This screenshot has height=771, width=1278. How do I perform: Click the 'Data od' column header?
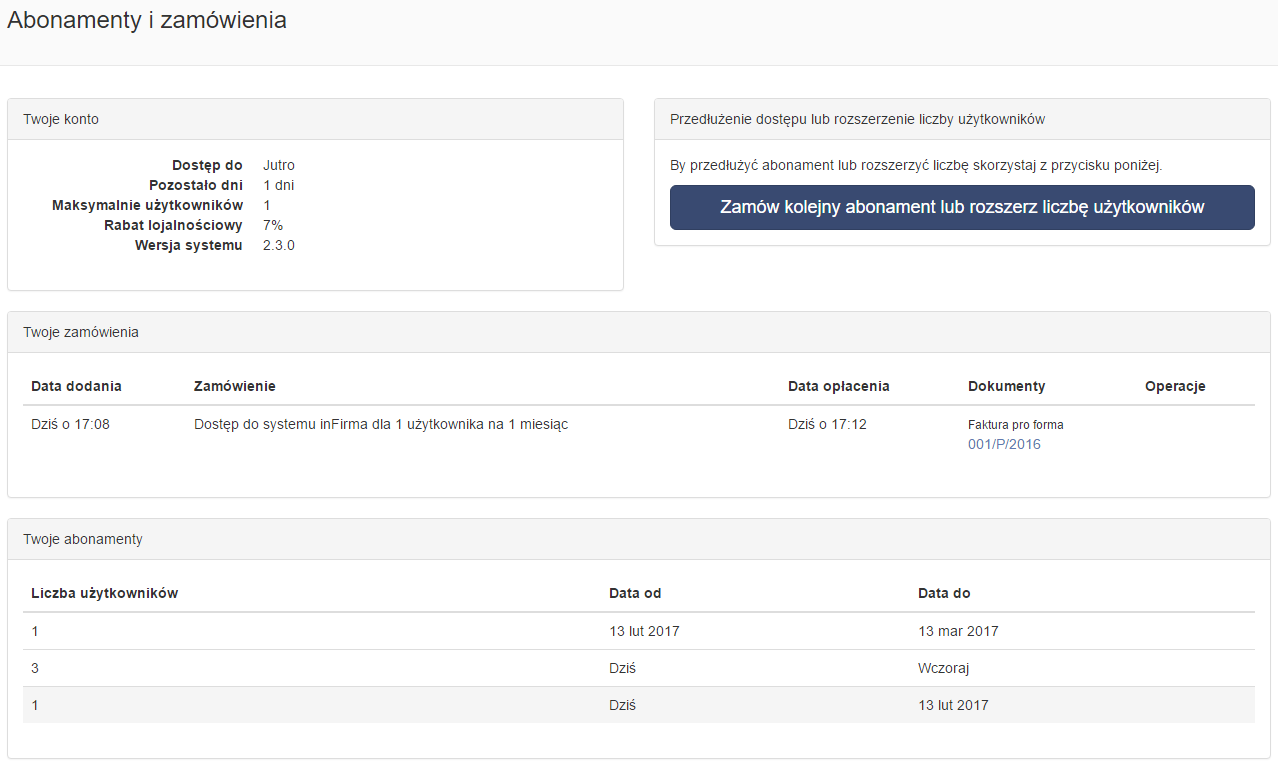635,593
